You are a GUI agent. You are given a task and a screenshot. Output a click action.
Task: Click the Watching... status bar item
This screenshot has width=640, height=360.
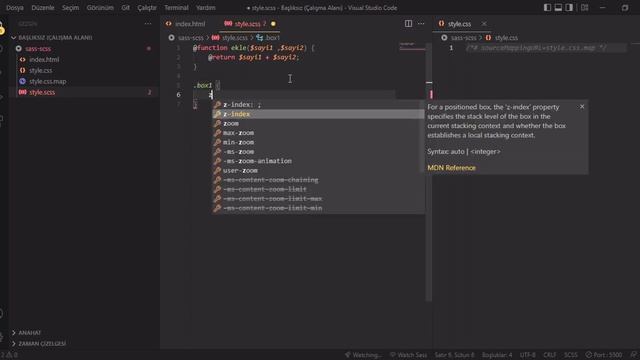[x=363, y=355]
